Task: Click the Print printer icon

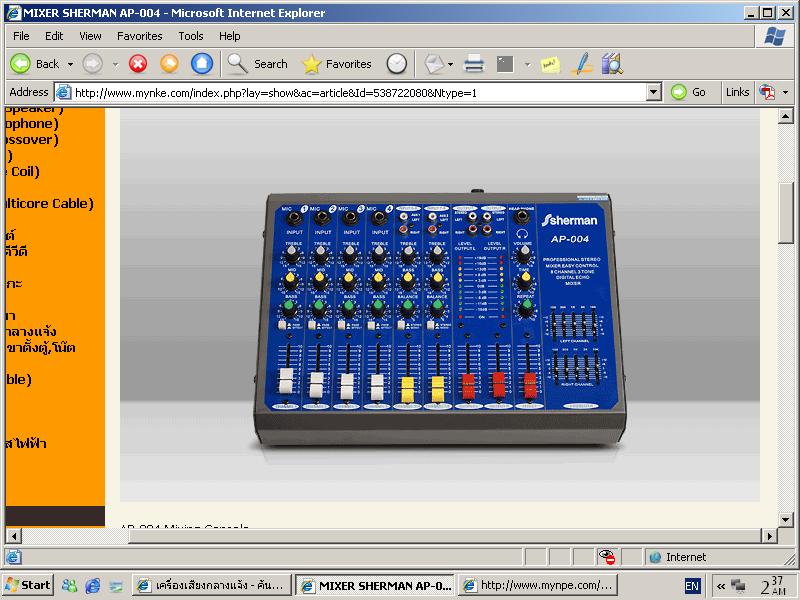Action: pos(473,64)
